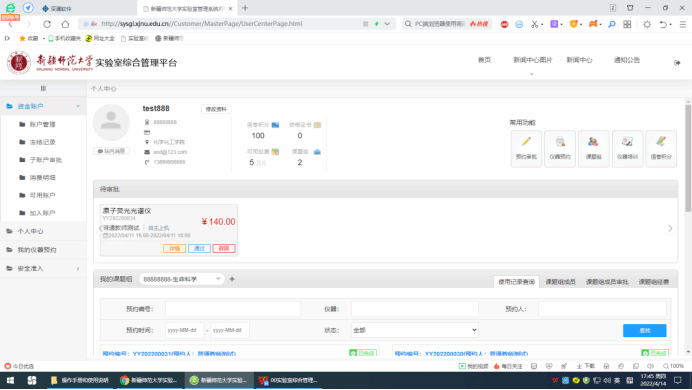Open the scissors screenshot tool in toolbar
This screenshot has height=390, width=692.
534,24
